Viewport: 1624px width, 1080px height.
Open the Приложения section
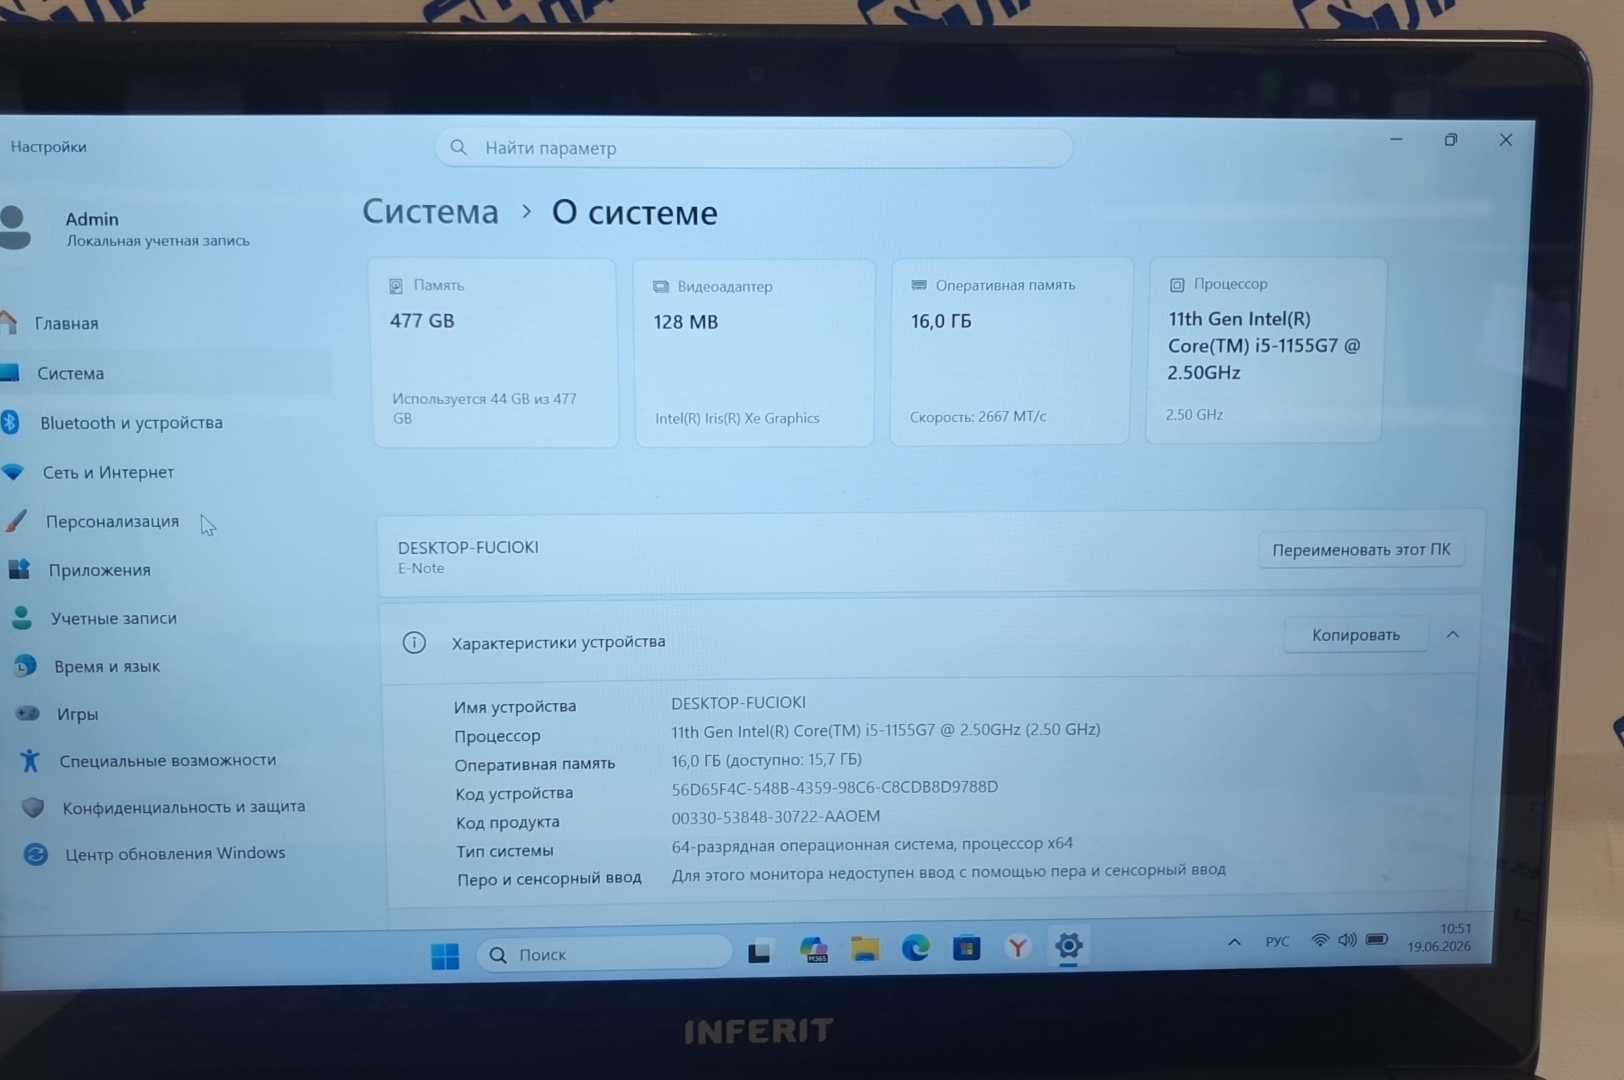coord(99,570)
